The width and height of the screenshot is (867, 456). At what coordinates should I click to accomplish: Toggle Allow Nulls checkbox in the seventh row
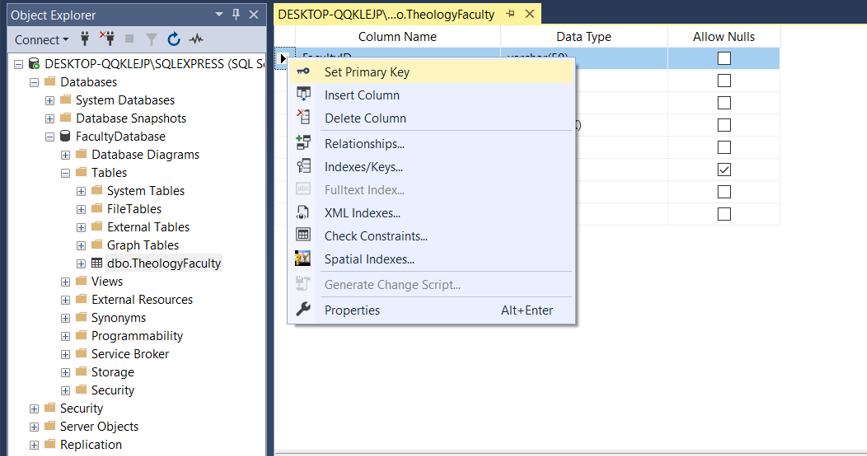coord(724,192)
